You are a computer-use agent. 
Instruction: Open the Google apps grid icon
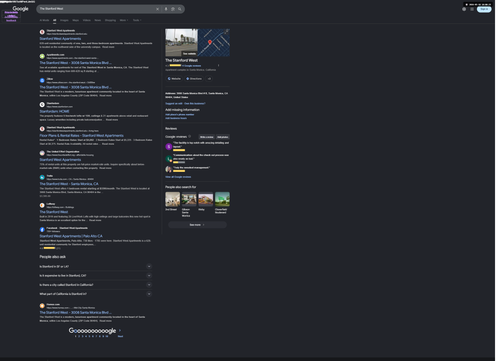472,9
